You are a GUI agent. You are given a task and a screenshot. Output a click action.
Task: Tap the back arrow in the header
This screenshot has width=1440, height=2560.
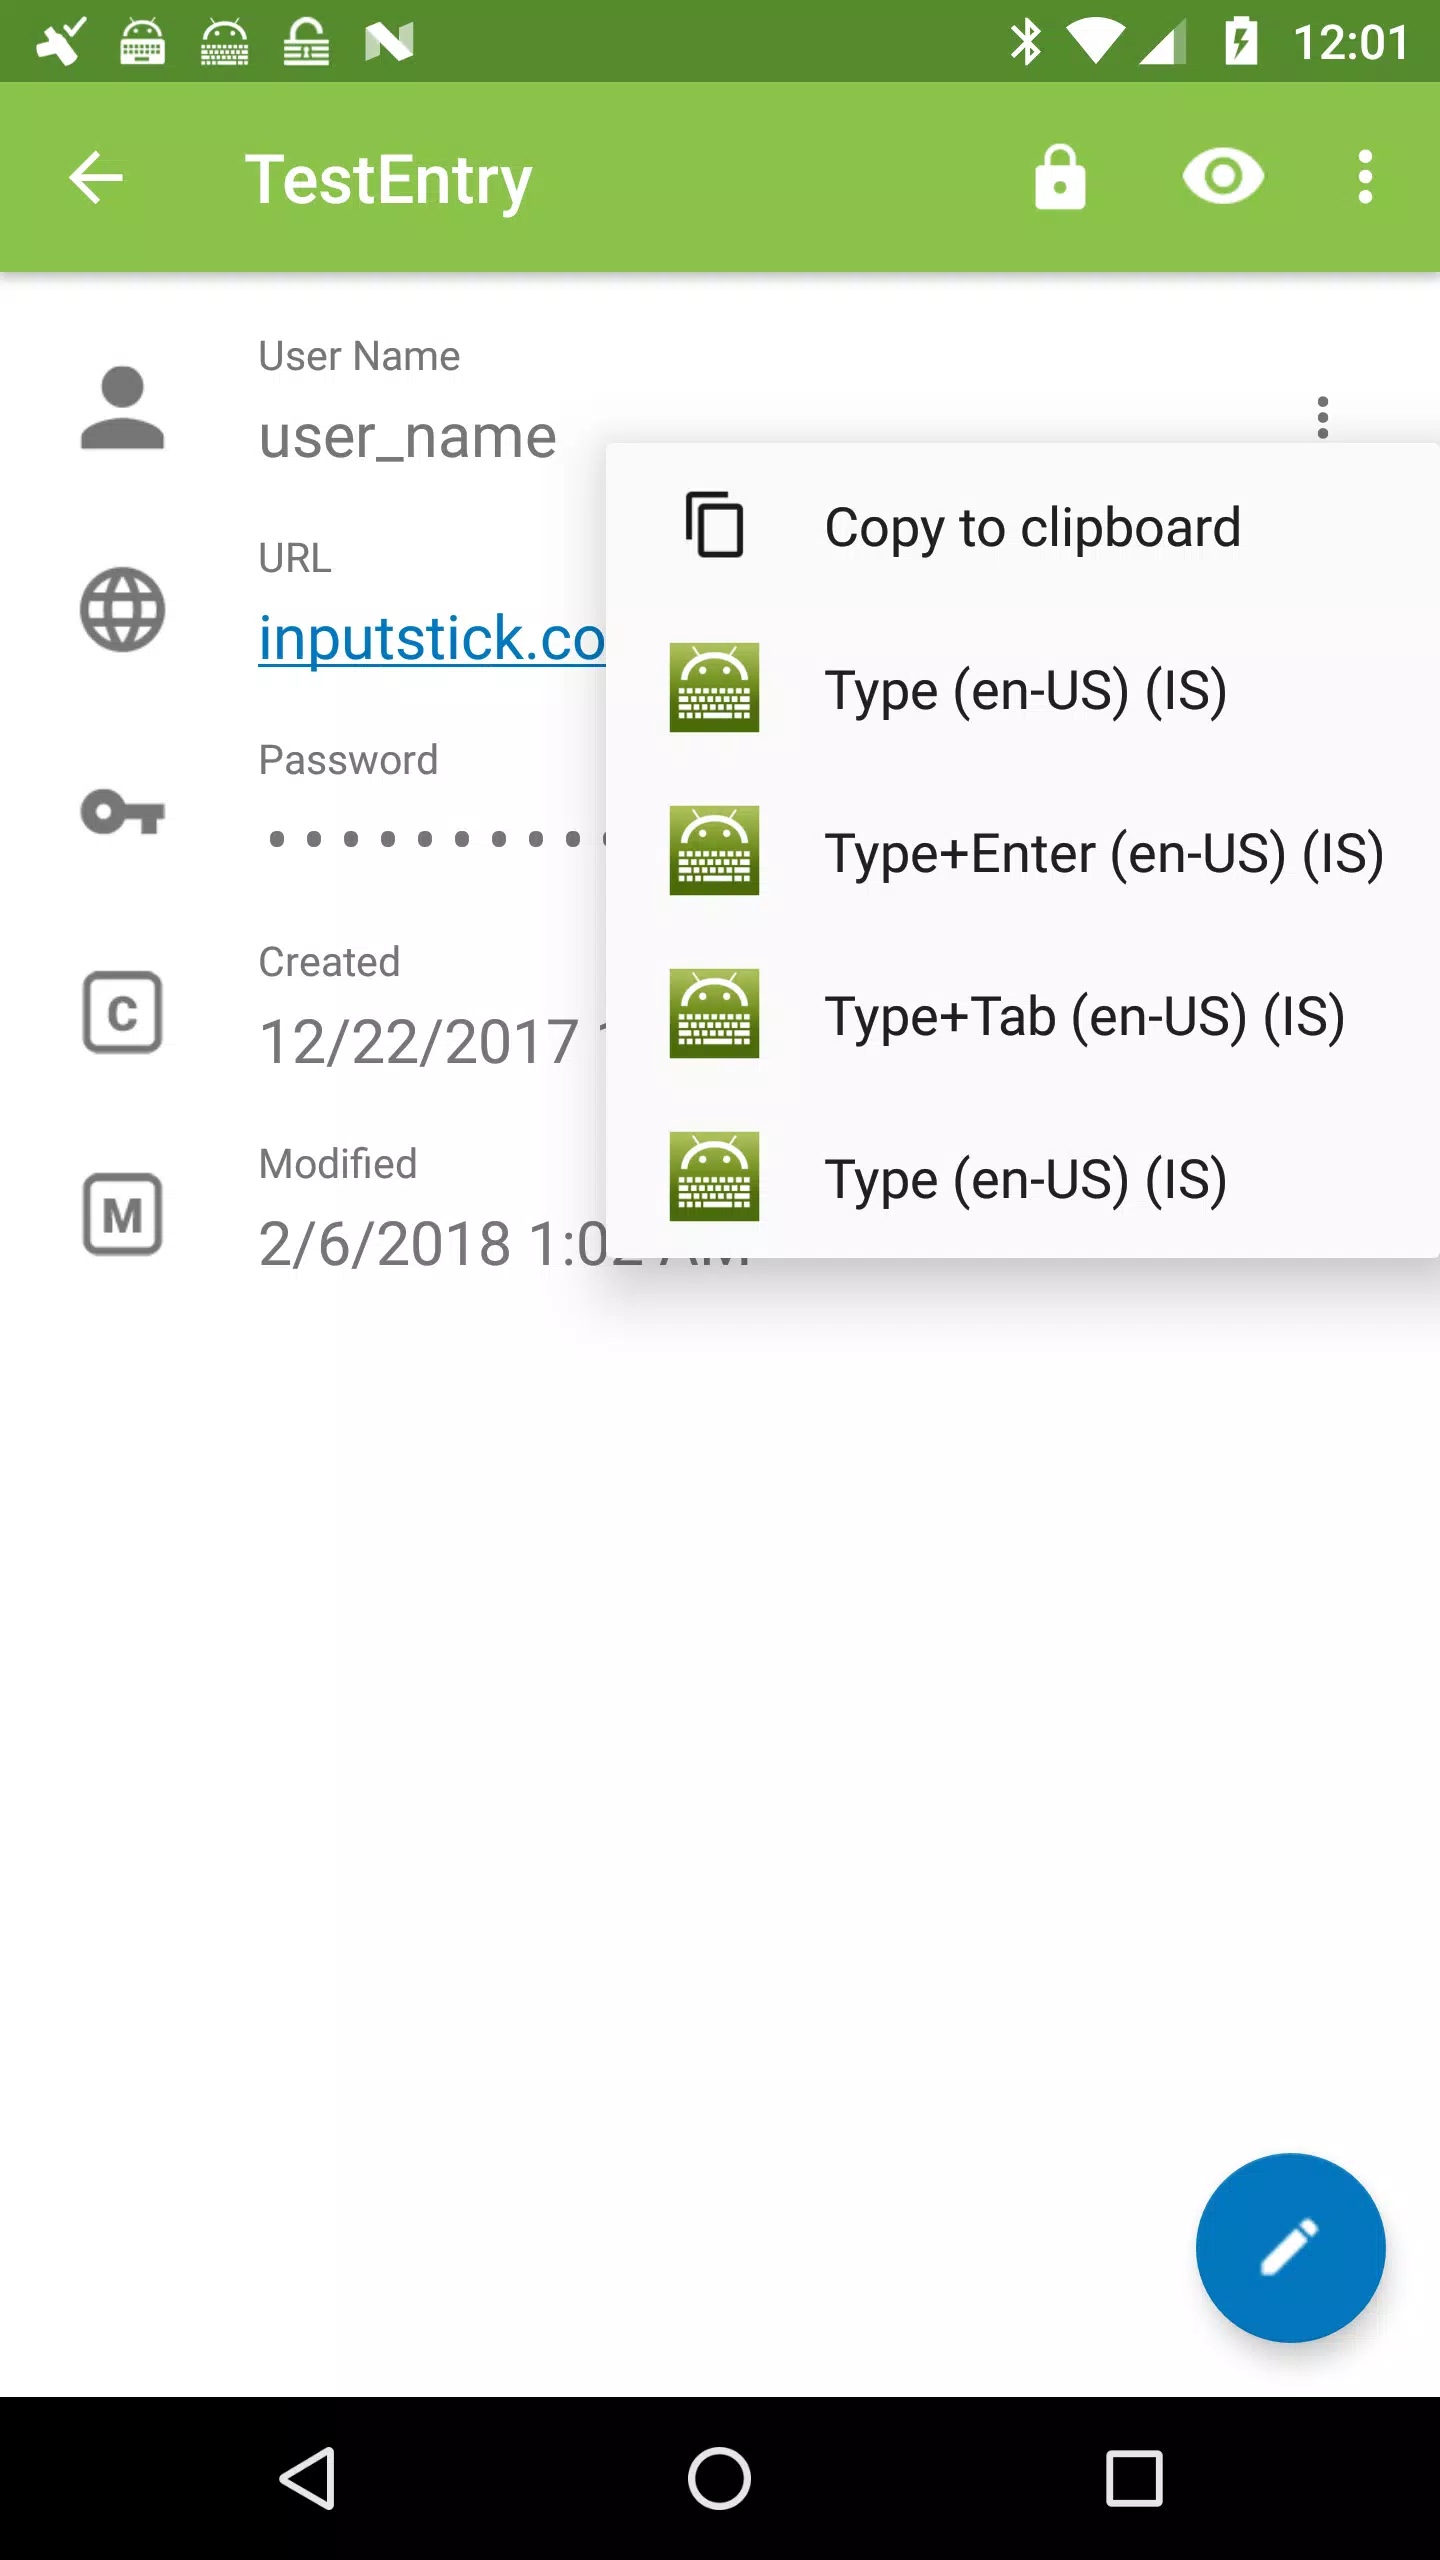[x=96, y=178]
